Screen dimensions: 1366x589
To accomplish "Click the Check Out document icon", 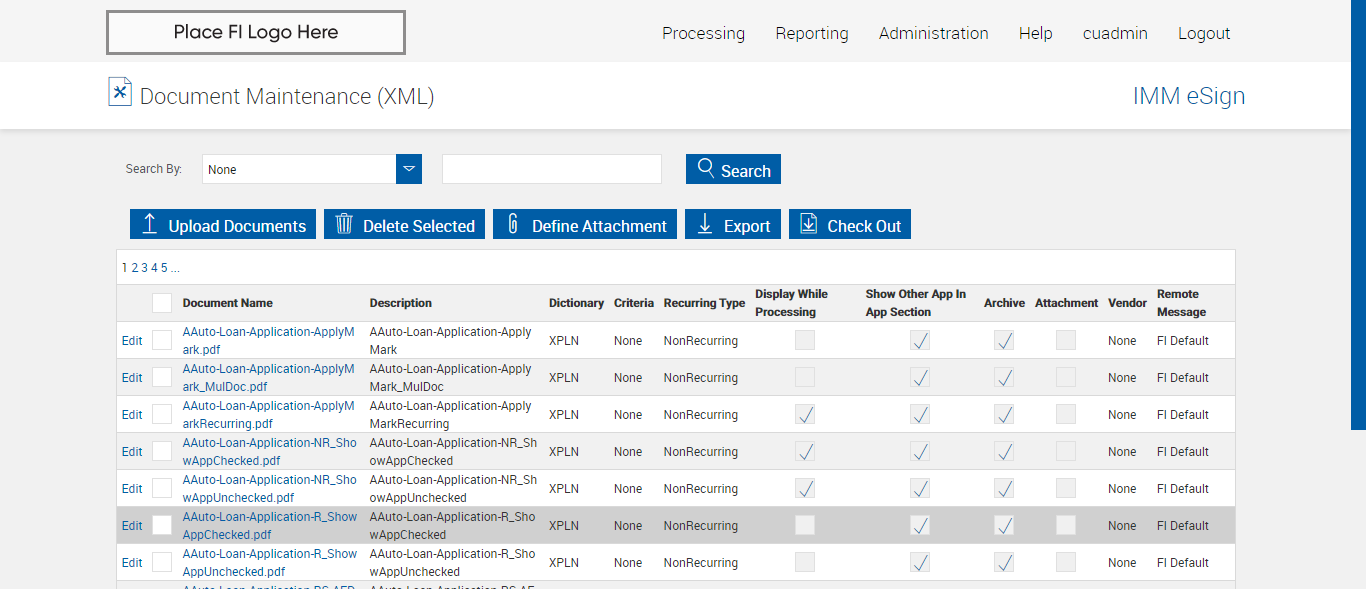I will [808, 224].
